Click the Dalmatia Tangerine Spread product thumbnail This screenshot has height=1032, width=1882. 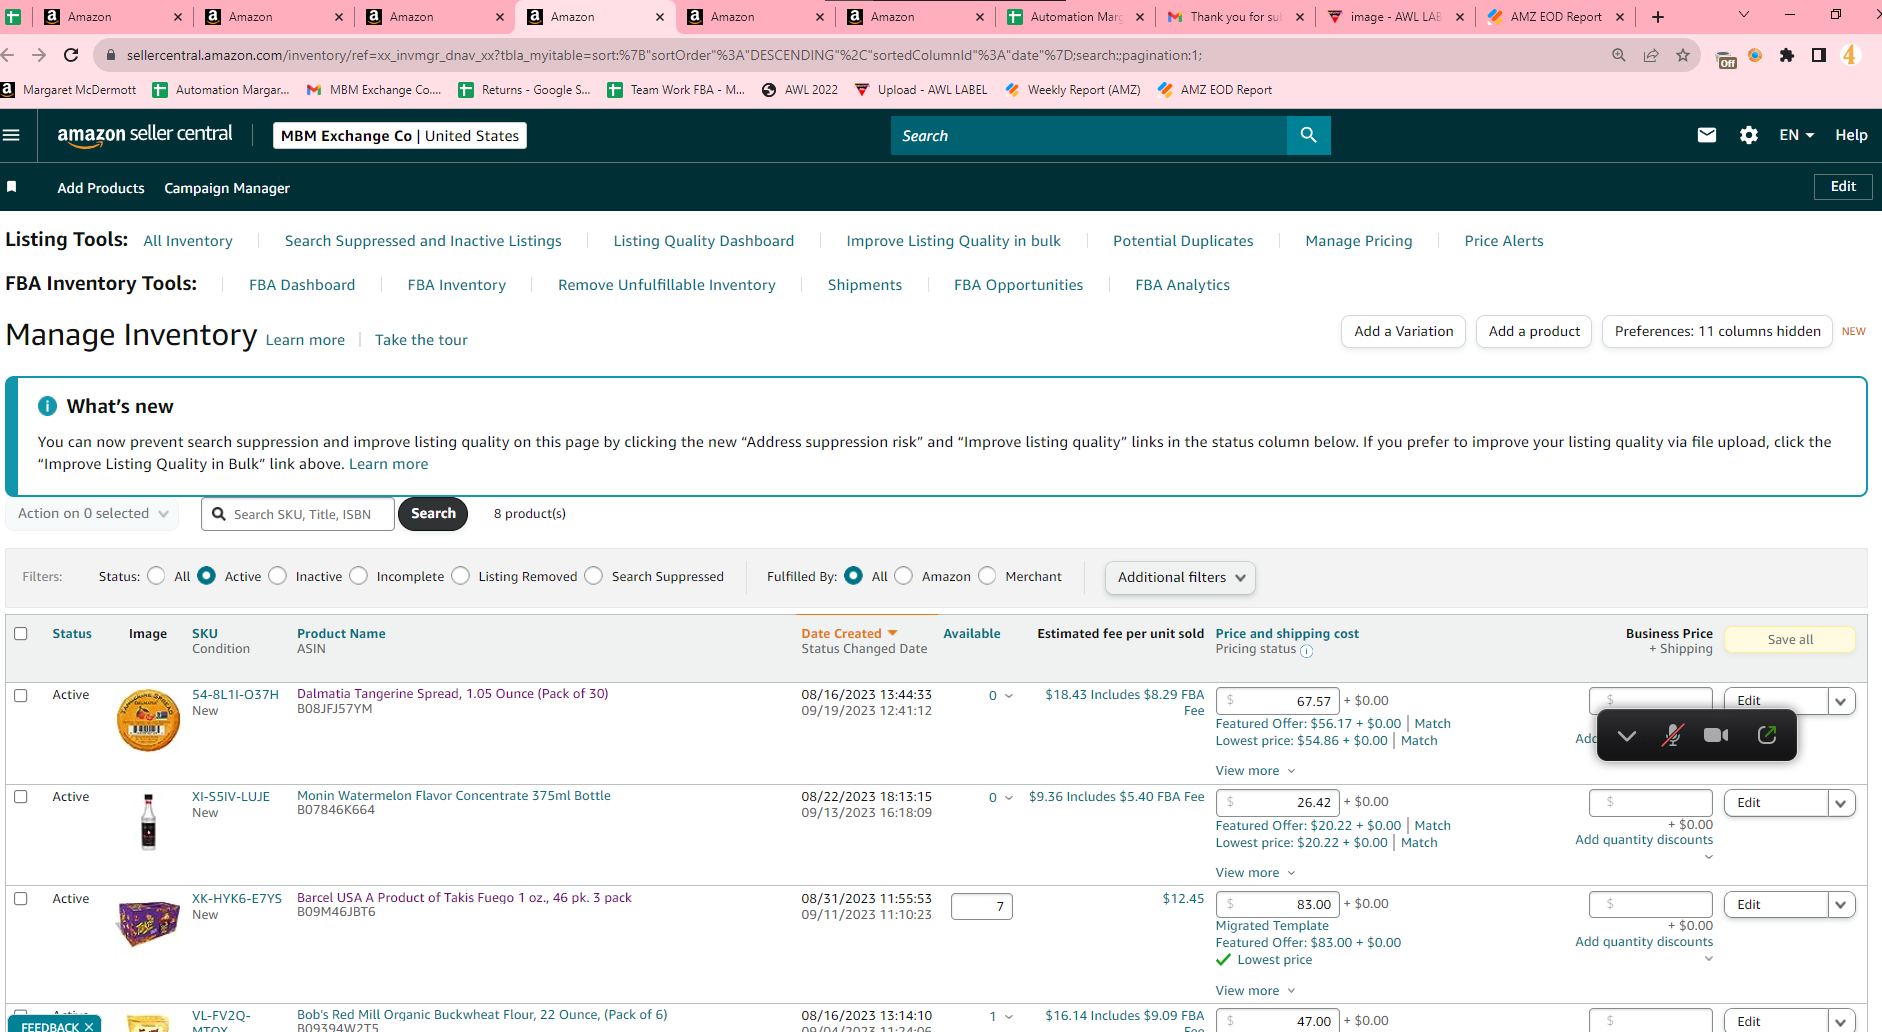coord(148,720)
